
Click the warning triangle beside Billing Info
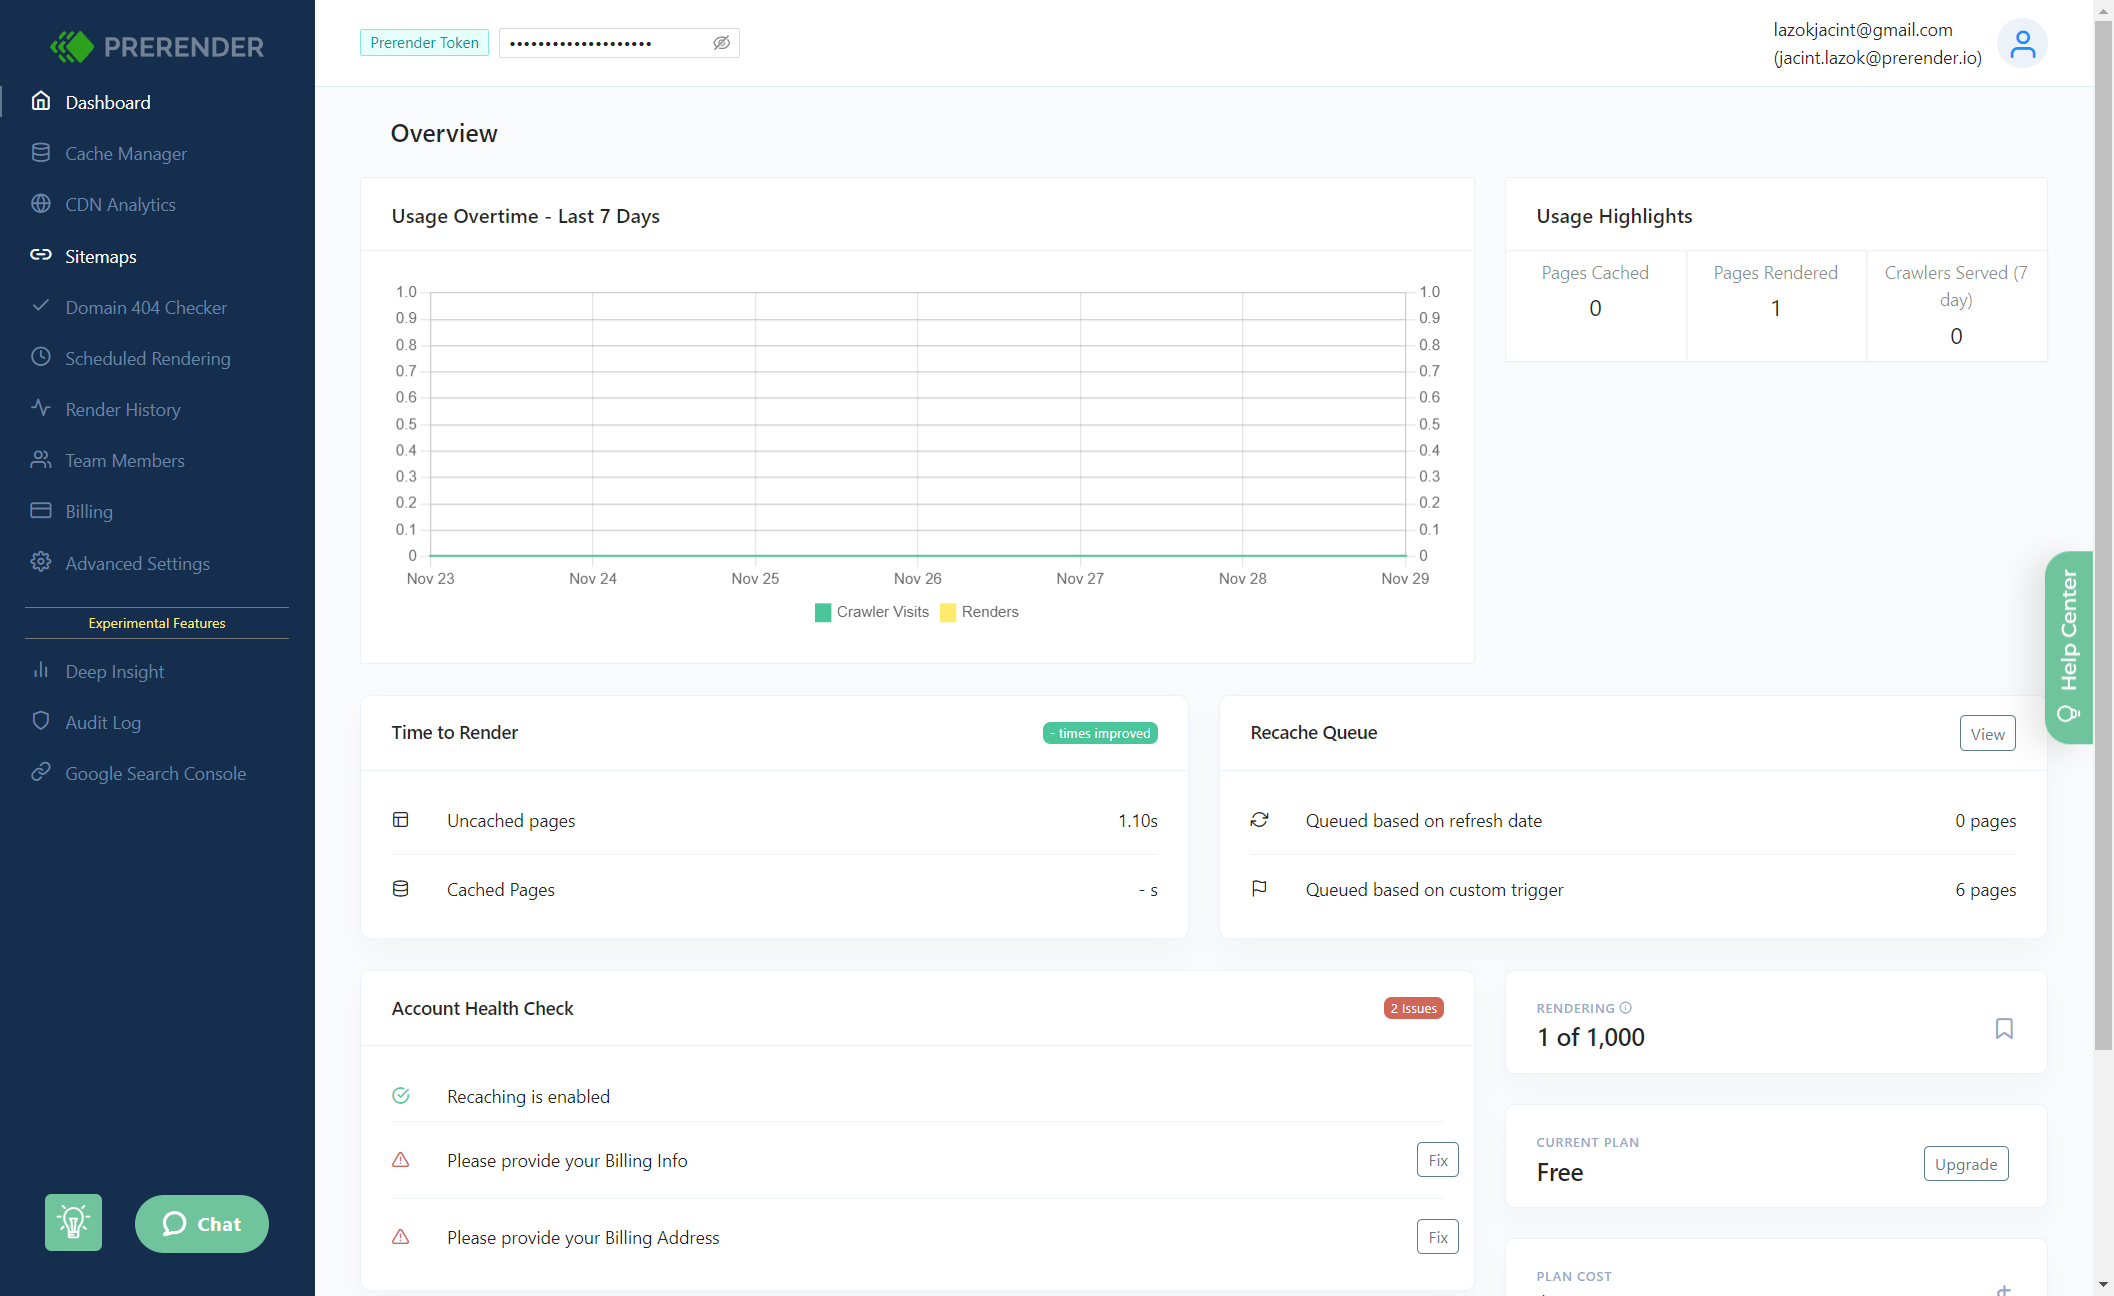pyautogui.click(x=401, y=1160)
